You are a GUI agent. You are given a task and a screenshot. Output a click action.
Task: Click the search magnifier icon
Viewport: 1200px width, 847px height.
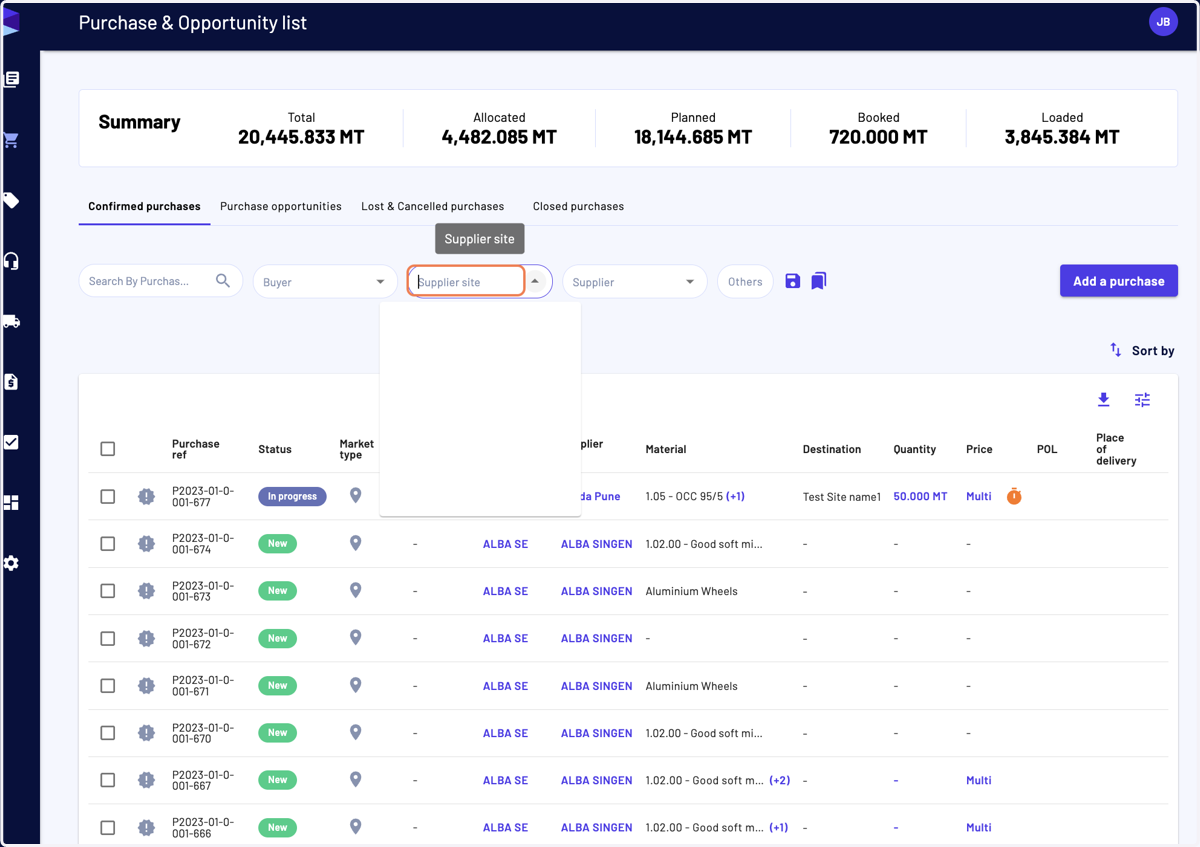[x=223, y=281]
